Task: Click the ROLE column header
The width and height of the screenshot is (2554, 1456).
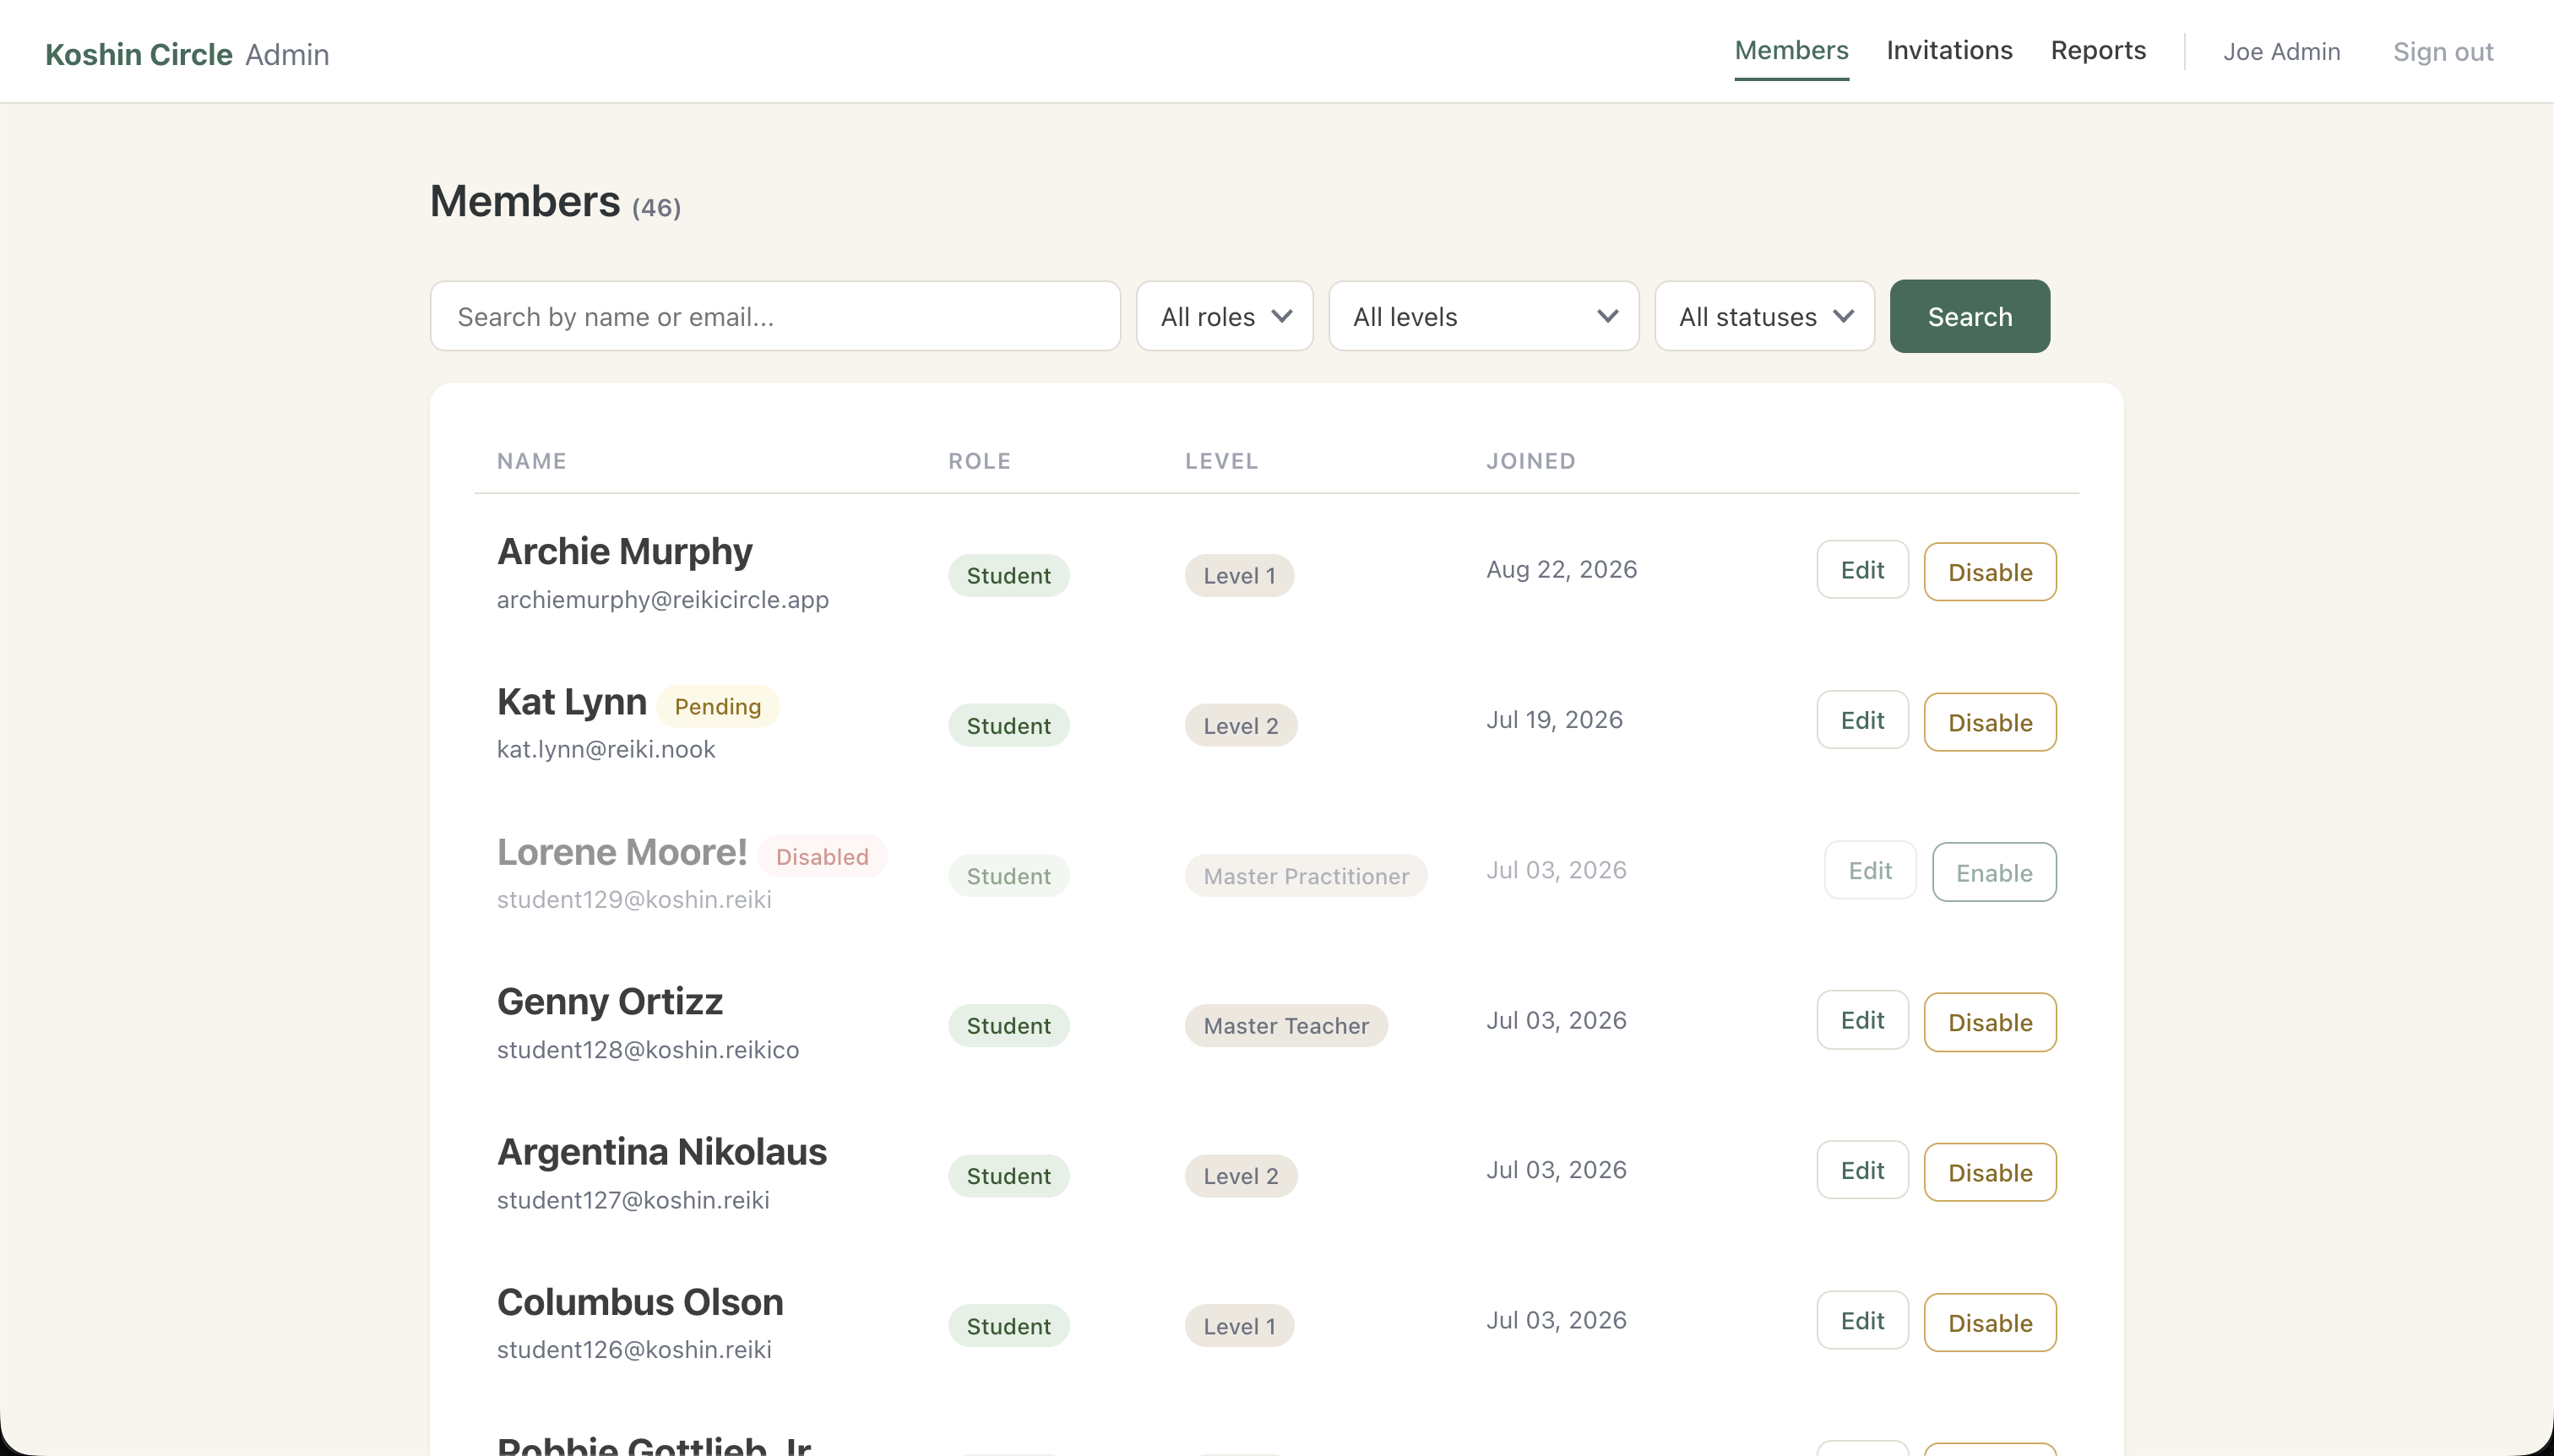Action: [979, 461]
